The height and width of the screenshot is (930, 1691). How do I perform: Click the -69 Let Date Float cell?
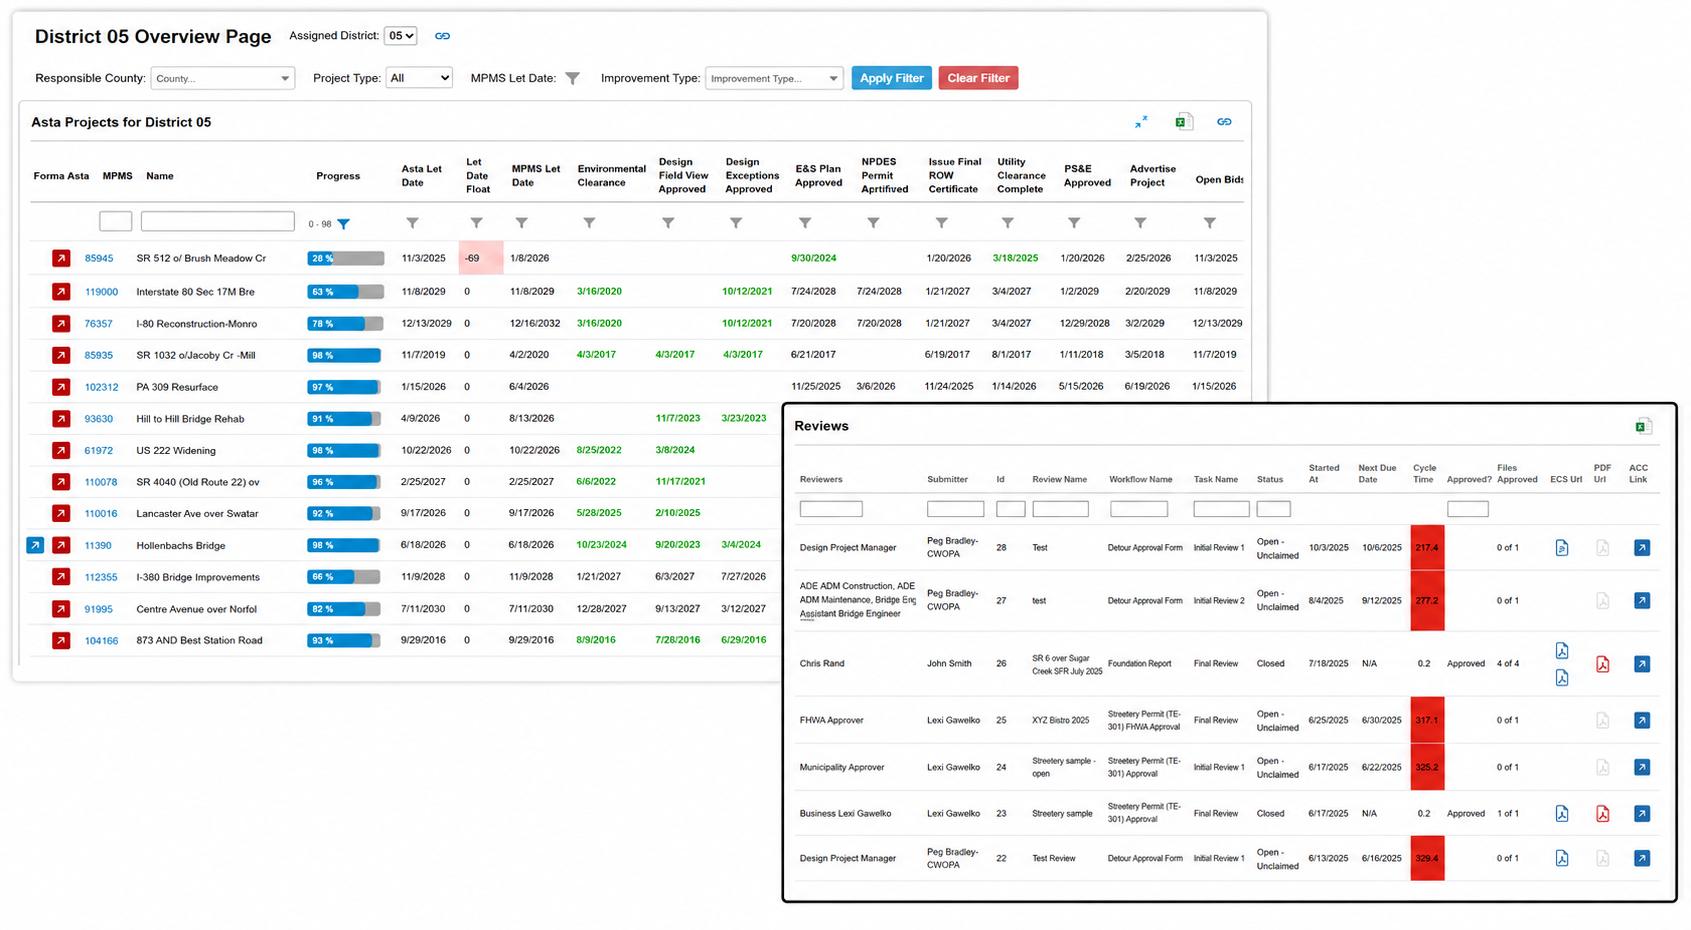481,258
